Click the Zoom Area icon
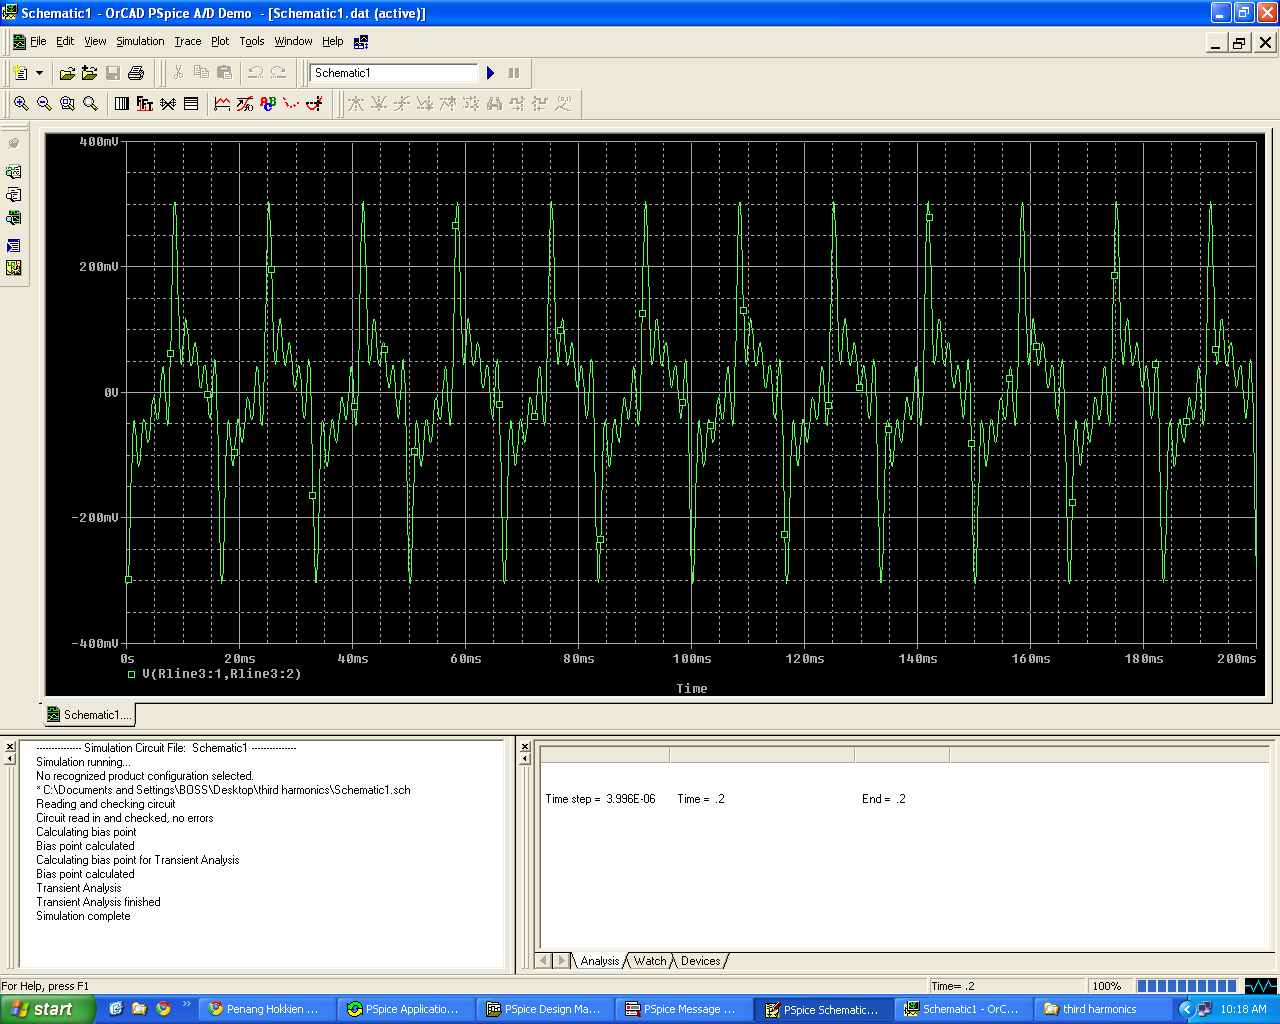1280x1024 pixels. tap(67, 103)
